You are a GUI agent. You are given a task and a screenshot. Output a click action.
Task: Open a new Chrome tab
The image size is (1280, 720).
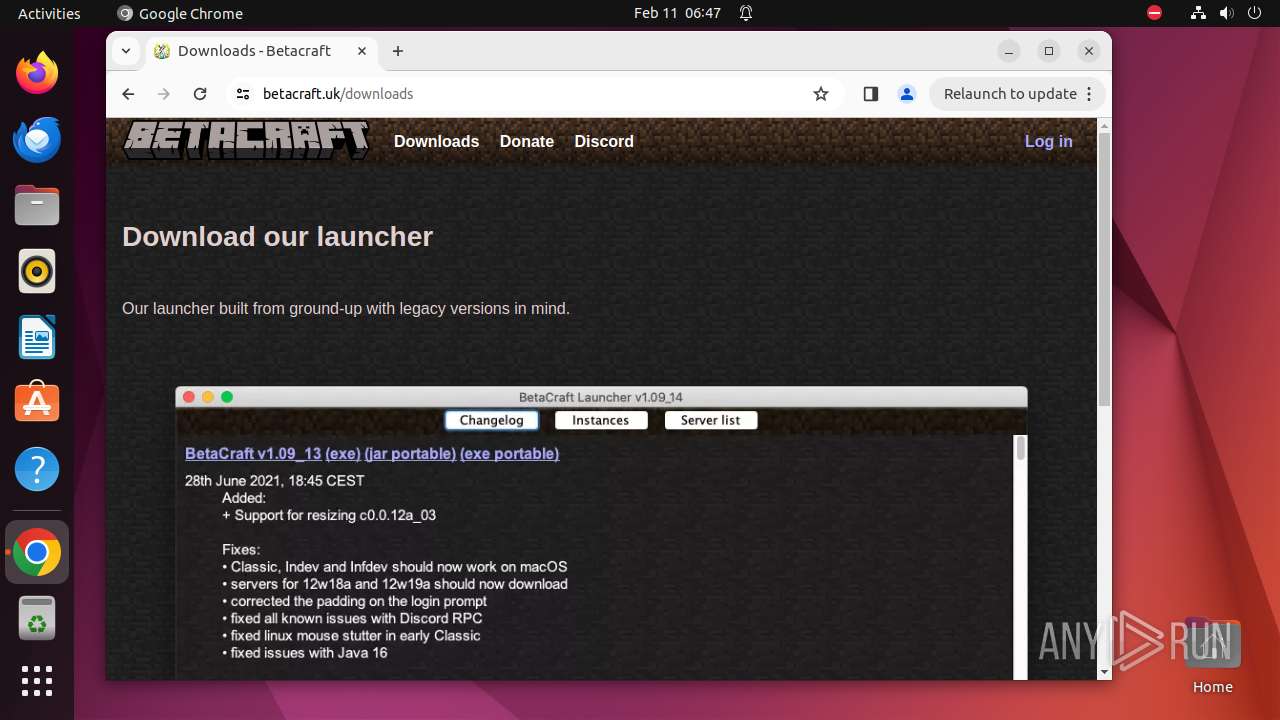(398, 51)
